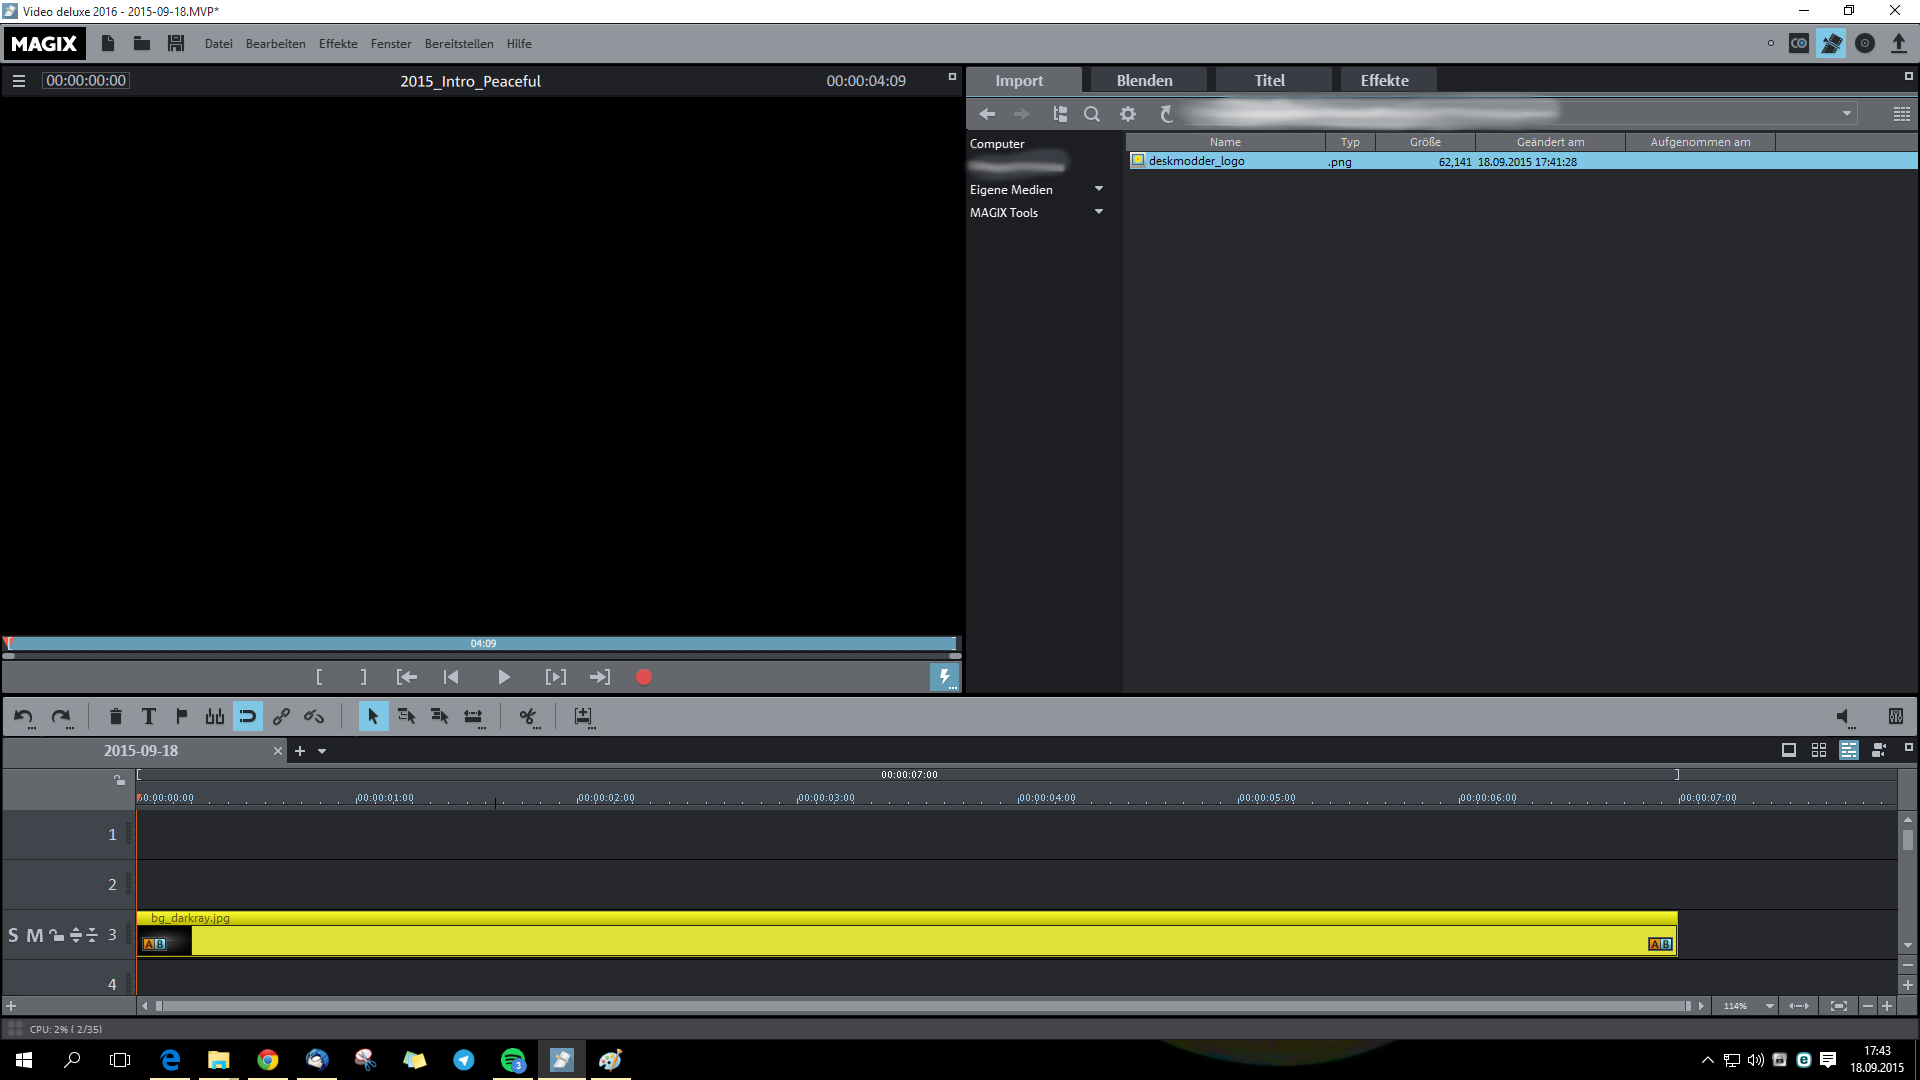
Task: Select the single-track mouse mode icon
Action: (406, 716)
